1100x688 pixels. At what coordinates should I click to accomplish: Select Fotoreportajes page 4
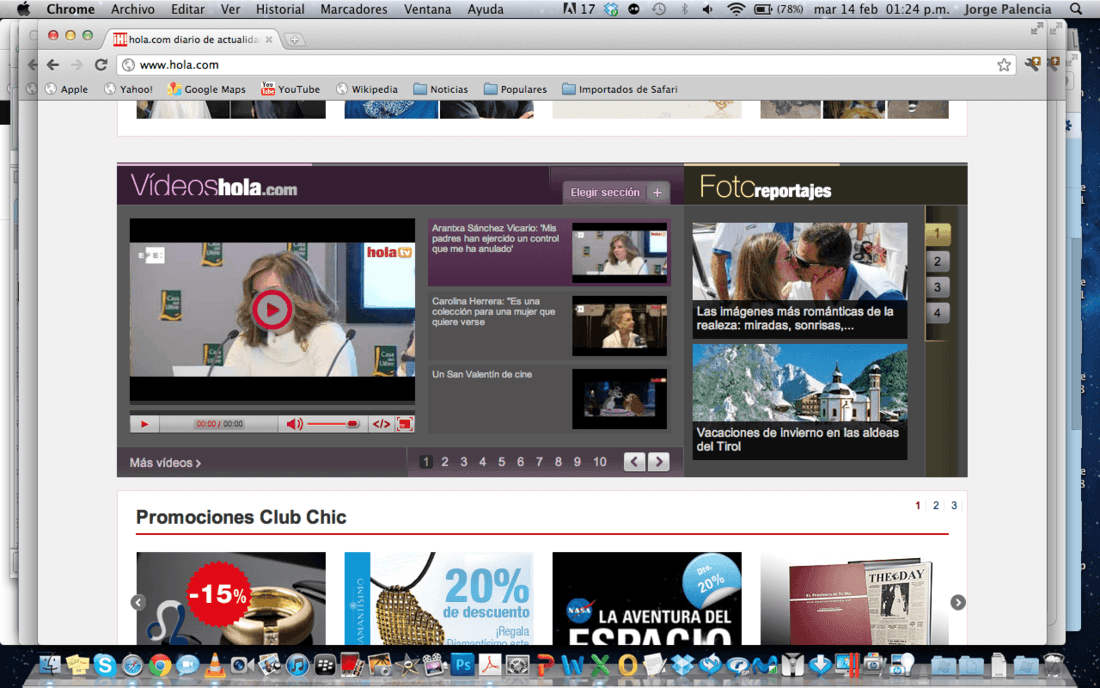(x=937, y=313)
